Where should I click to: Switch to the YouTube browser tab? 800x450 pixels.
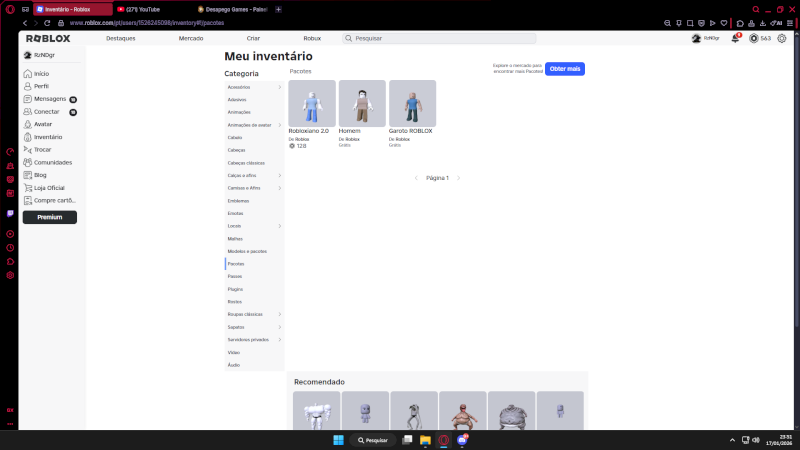coord(153,9)
